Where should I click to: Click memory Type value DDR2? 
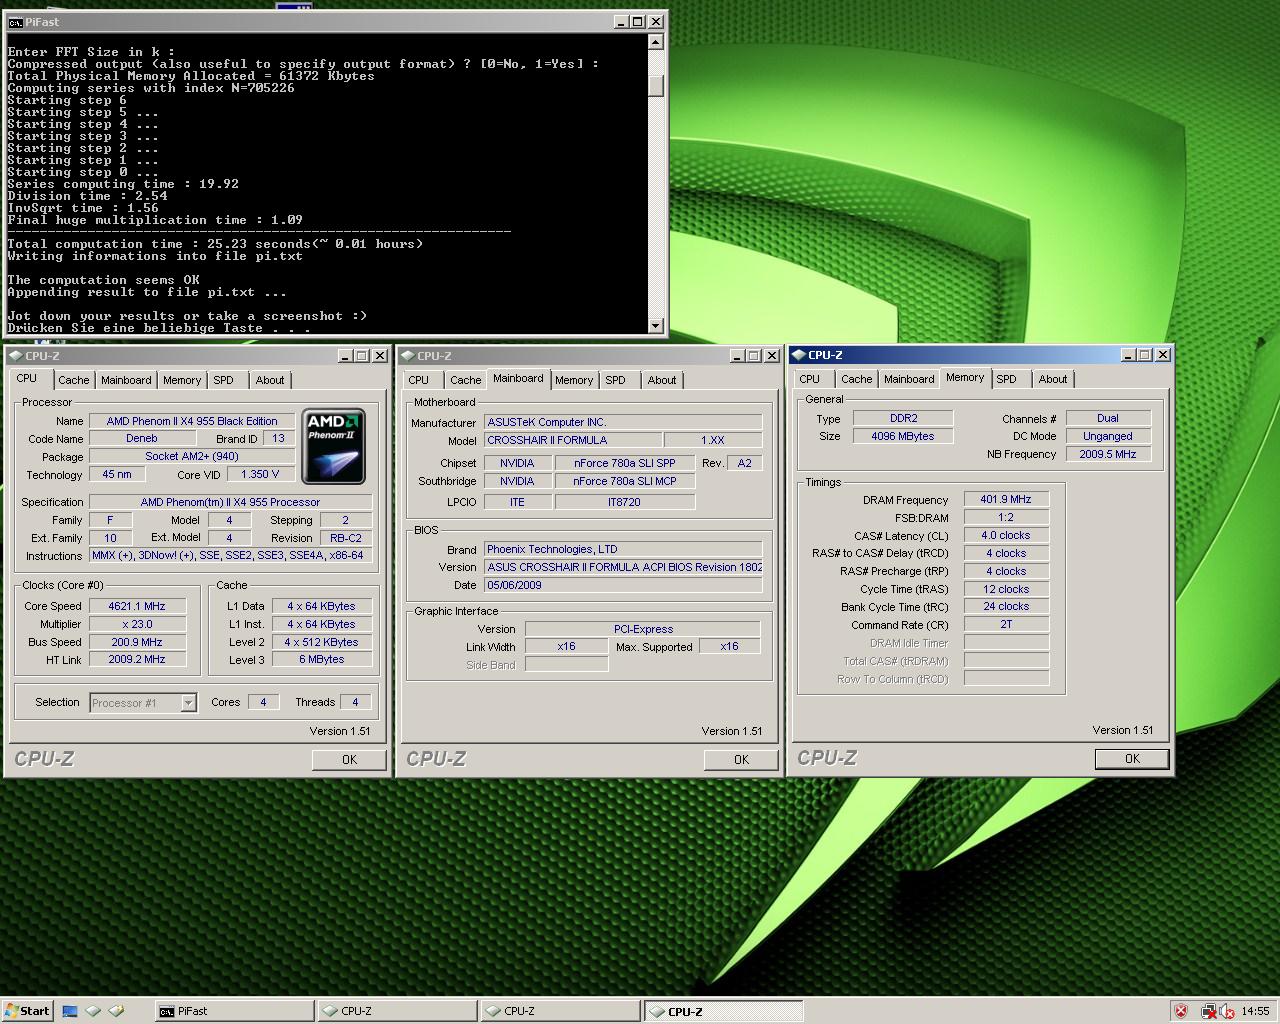tap(903, 418)
